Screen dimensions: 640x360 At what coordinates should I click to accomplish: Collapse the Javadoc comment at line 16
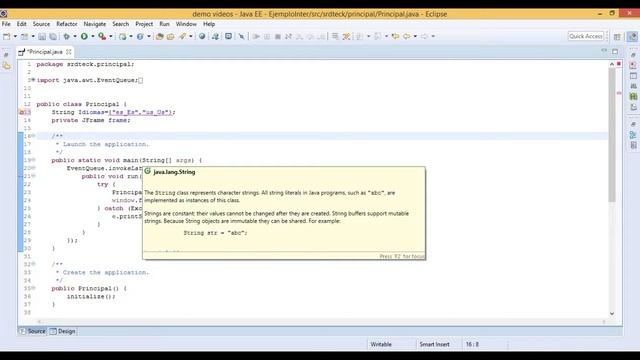(x=33, y=136)
